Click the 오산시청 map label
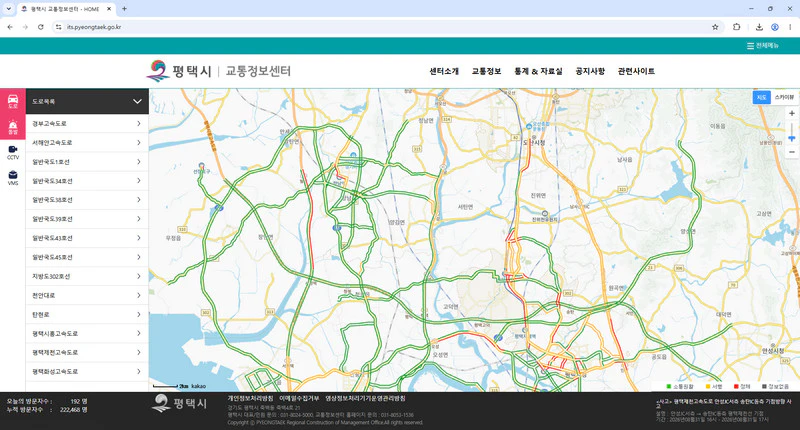This screenshot has height=430, width=800. (x=534, y=142)
